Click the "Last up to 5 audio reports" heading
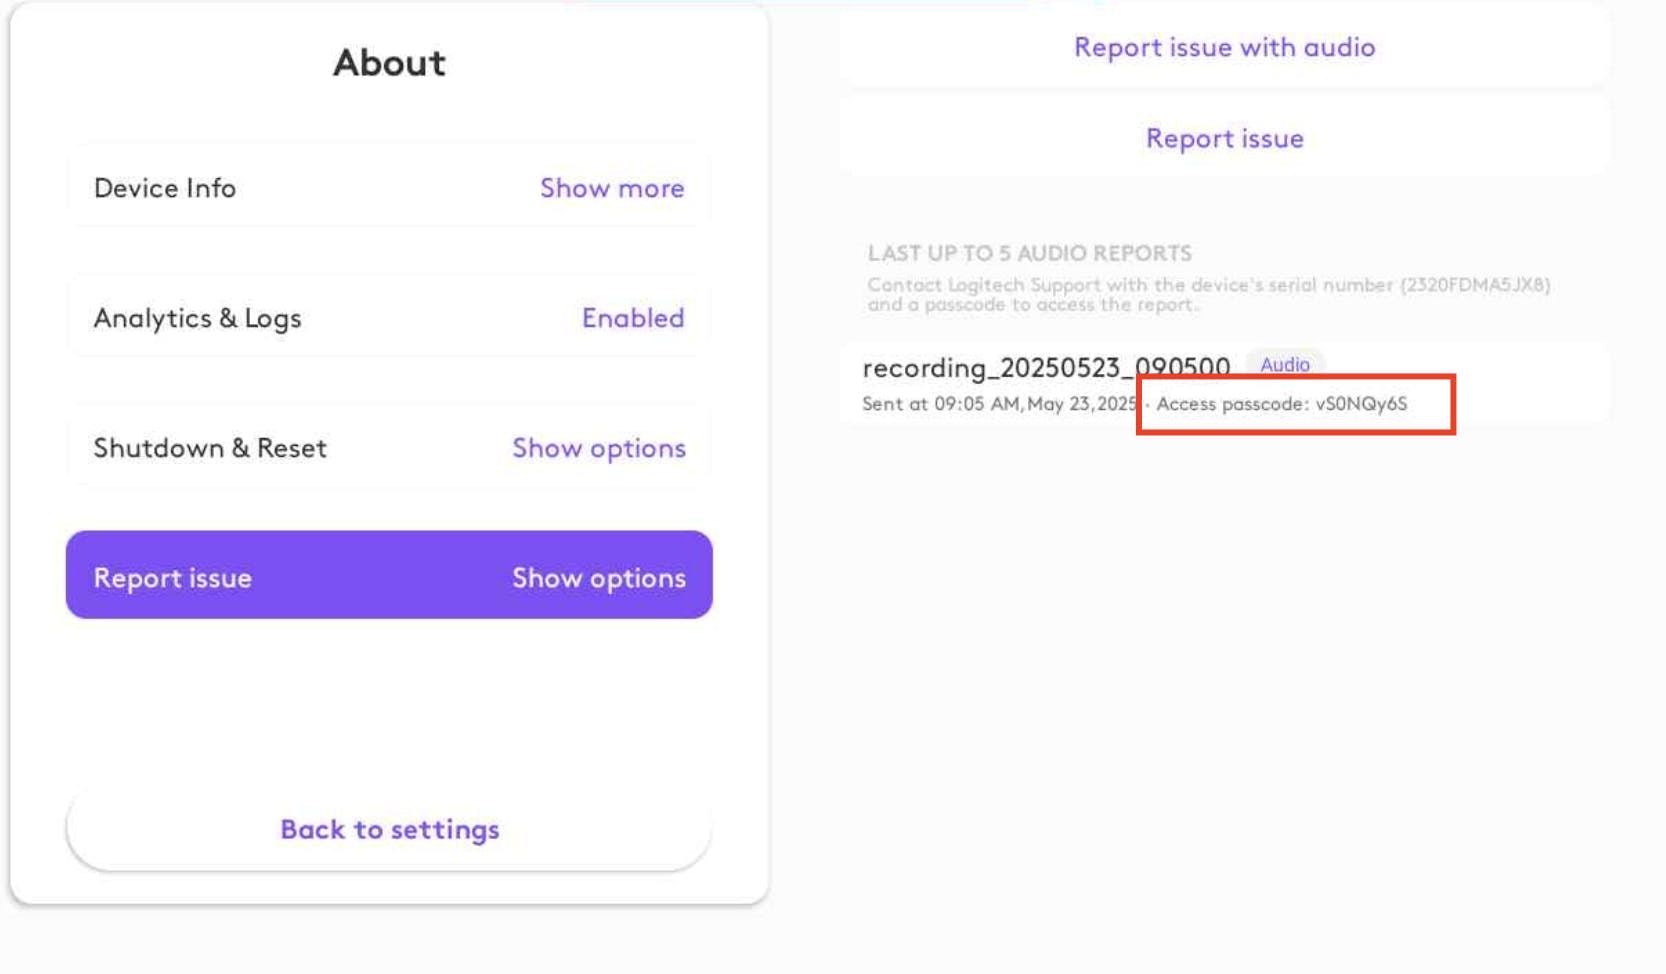This screenshot has width=1666, height=974. (1029, 253)
